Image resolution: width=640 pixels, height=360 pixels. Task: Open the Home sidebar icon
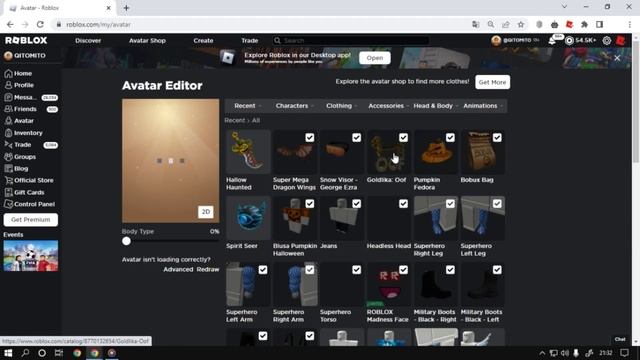point(8,73)
